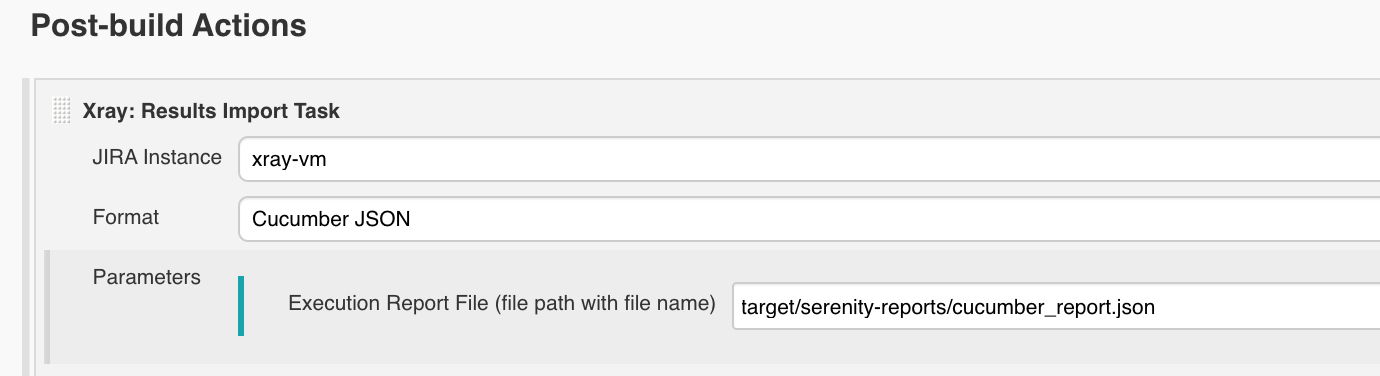Open the Format dropdown
This screenshot has width=1380, height=376.
point(809,219)
